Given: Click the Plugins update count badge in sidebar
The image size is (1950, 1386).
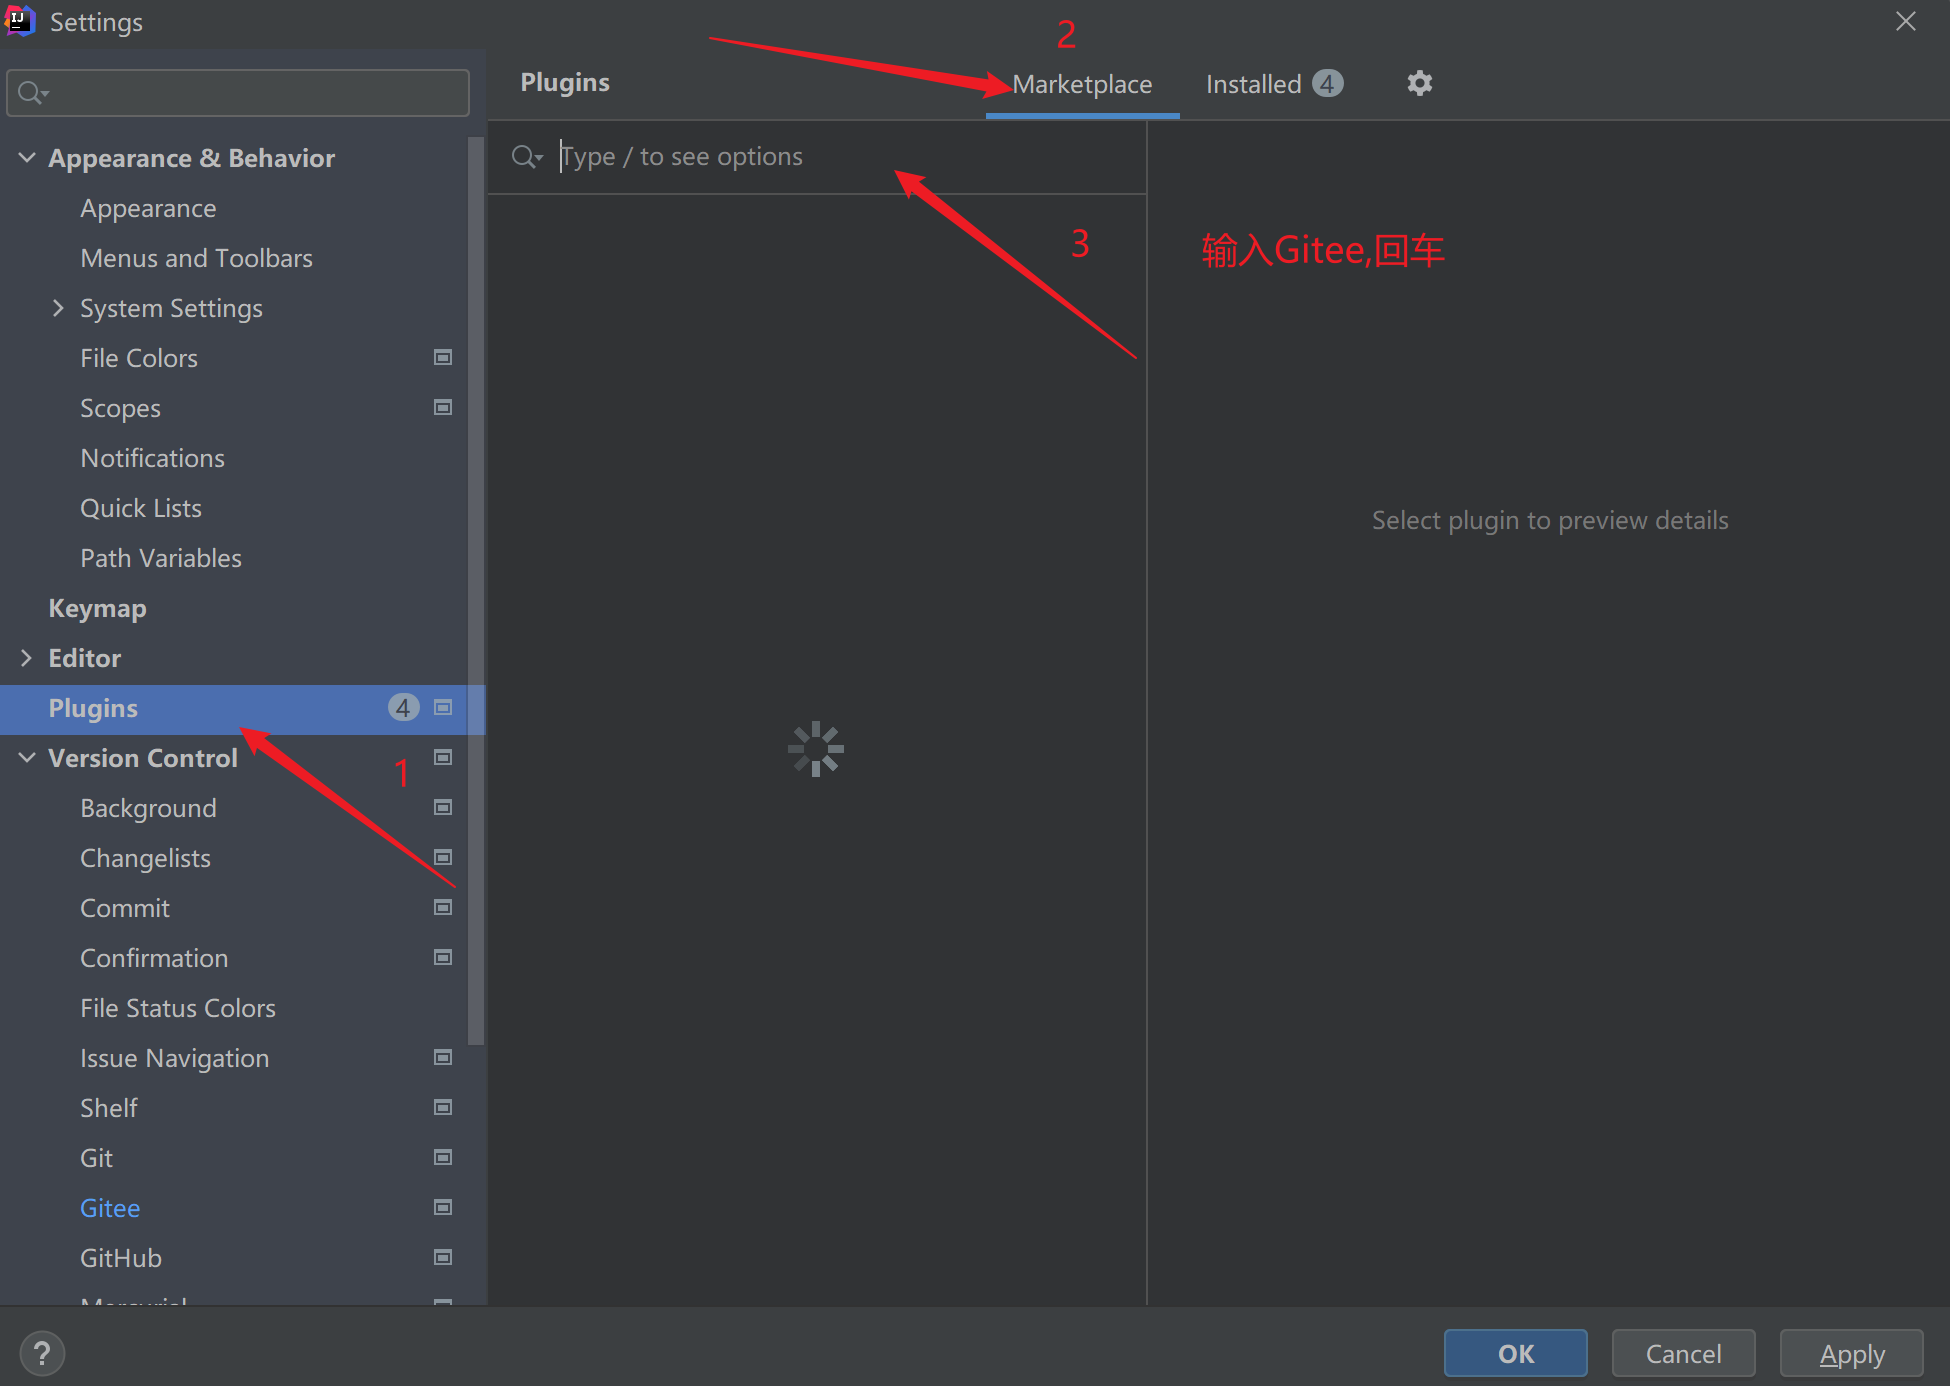Looking at the screenshot, I should point(403,708).
